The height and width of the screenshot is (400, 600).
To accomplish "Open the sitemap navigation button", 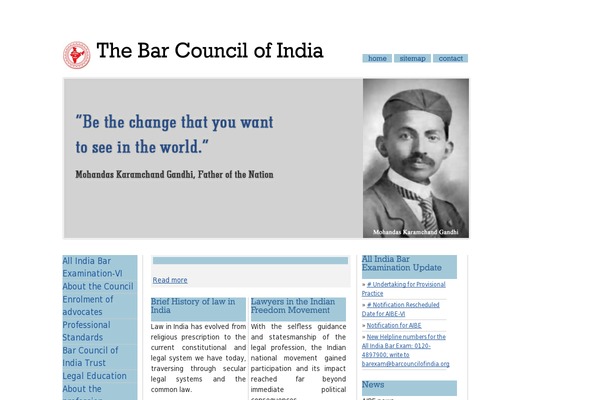I will (x=412, y=58).
